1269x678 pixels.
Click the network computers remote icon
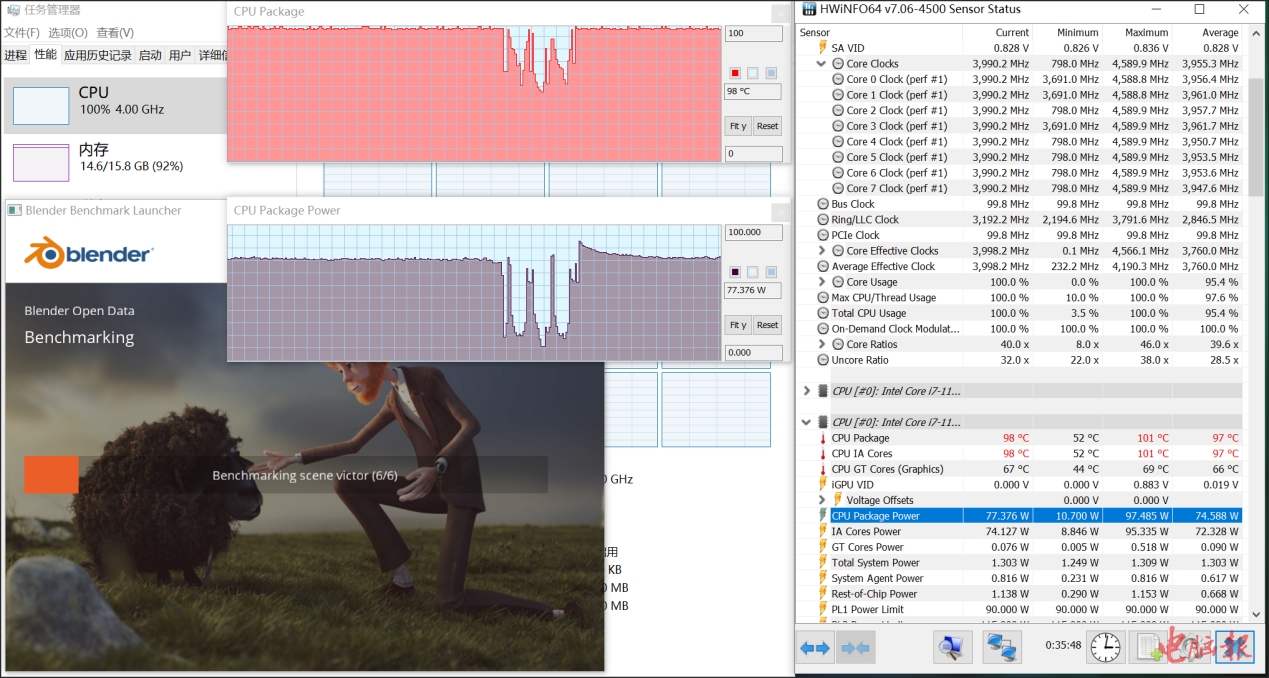(x=1001, y=648)
